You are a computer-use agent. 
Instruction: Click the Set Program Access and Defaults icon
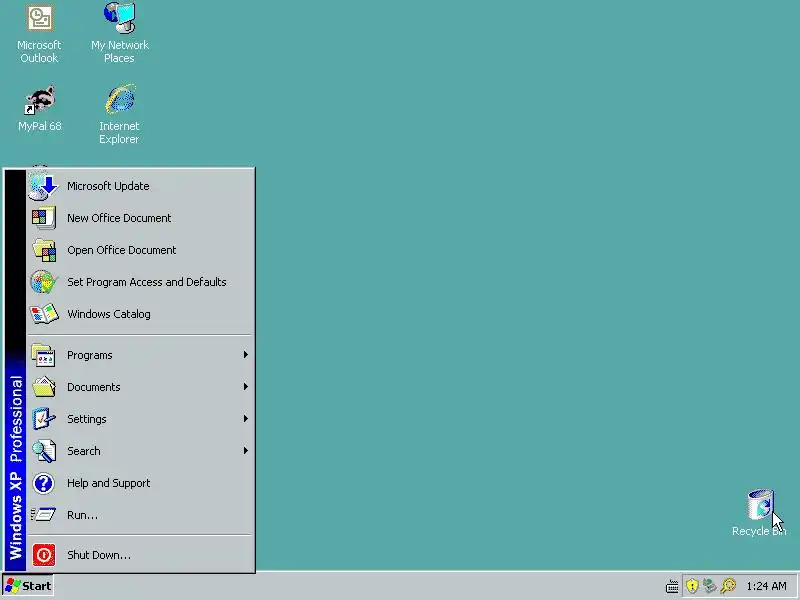pyautogui.click(x=43, y=282)
